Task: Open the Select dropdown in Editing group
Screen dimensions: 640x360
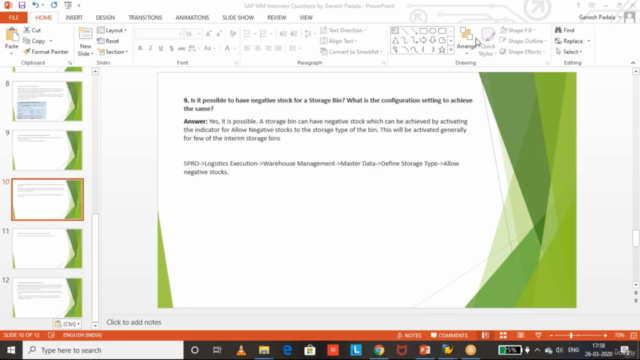Action: (569, 52)
